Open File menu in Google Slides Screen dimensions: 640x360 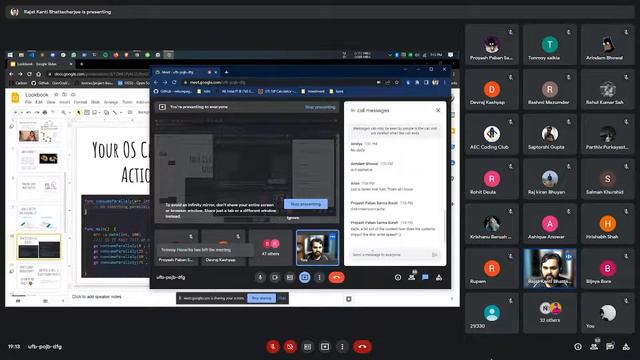pyautogui.click(x=28, y=102)
